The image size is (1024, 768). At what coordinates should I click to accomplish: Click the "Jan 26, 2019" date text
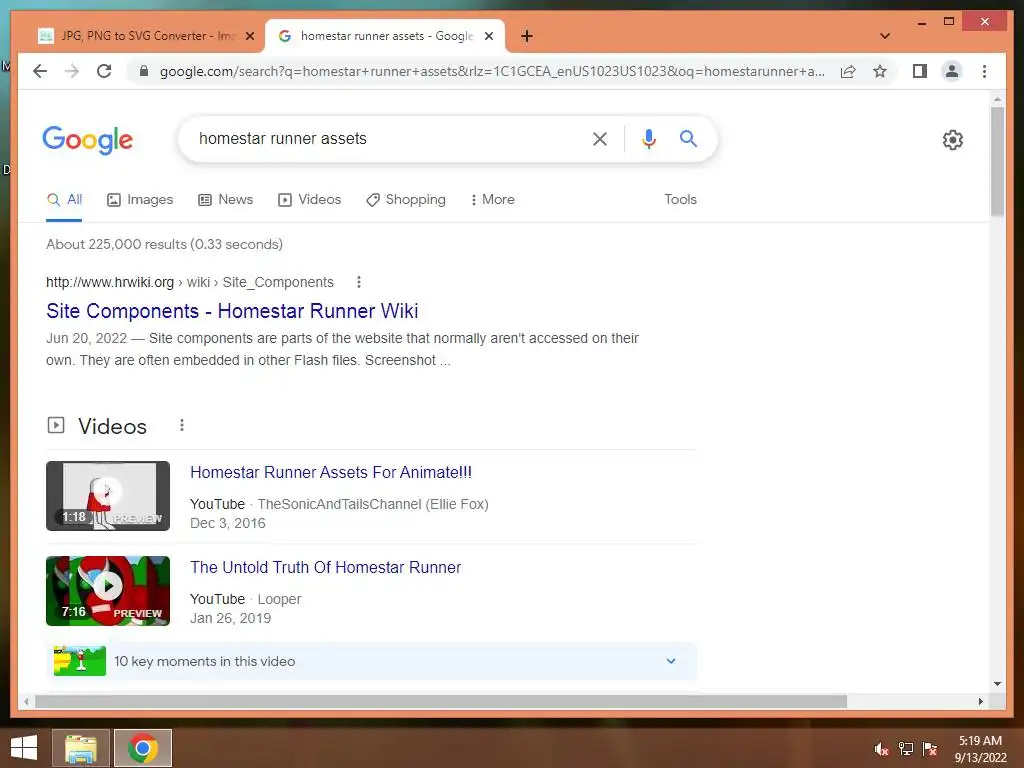(x=230, y=618)
